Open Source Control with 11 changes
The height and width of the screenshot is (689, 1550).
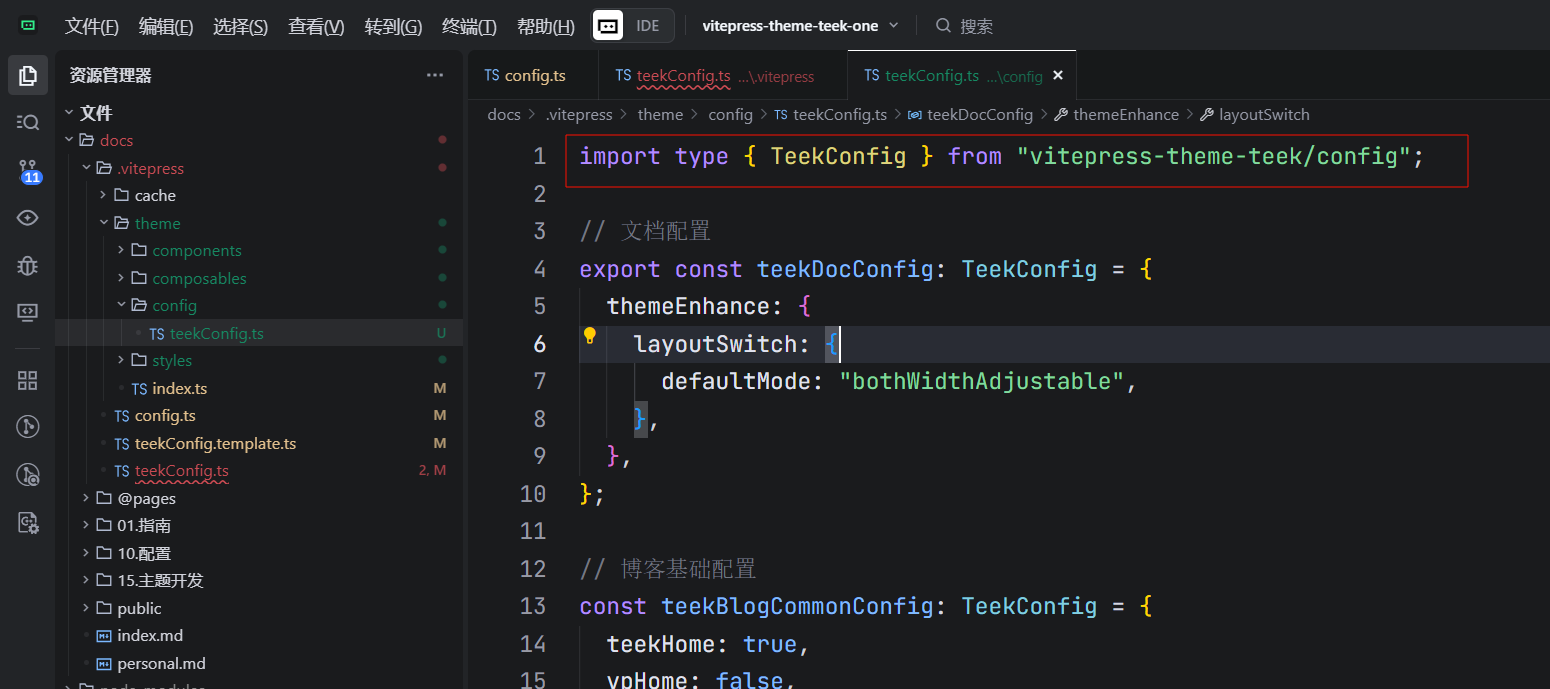(28, 170)
